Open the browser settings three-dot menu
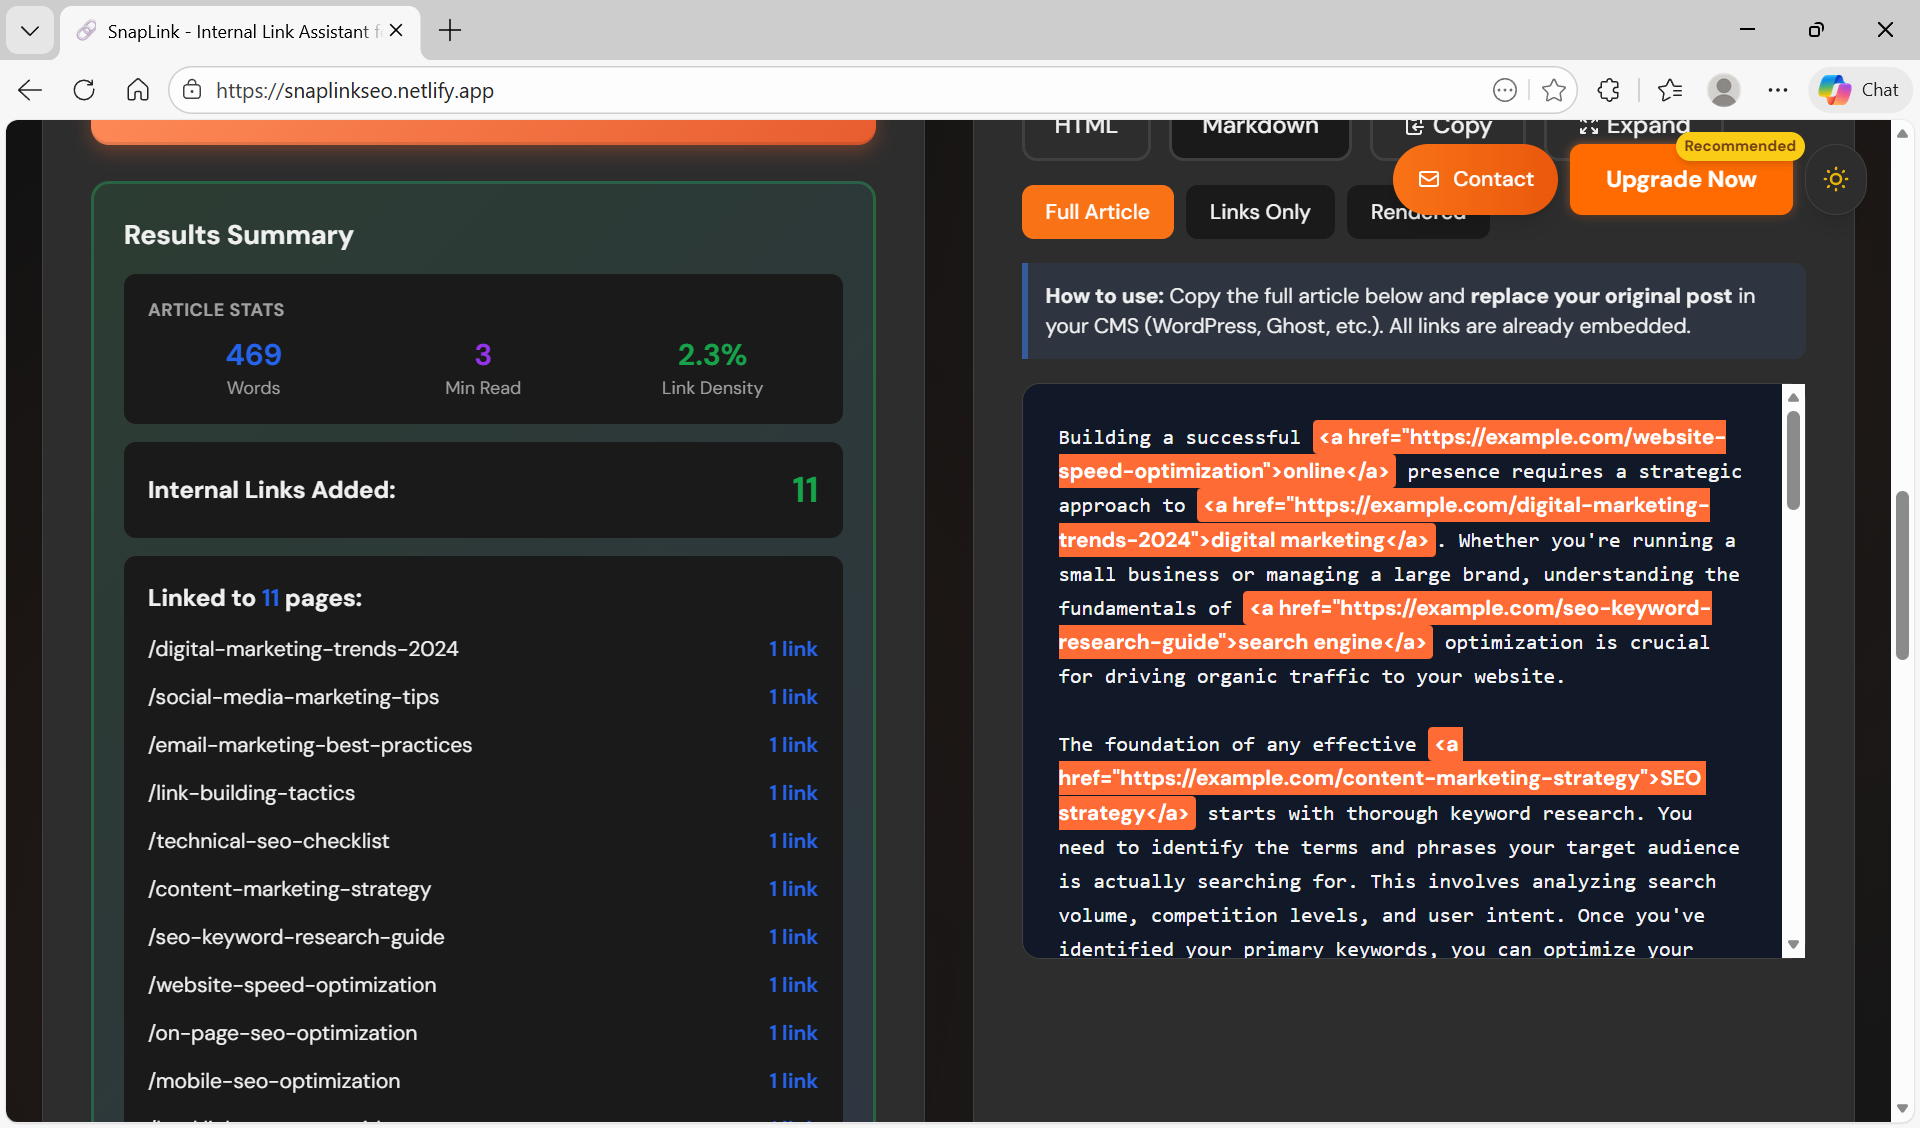 1779,90
